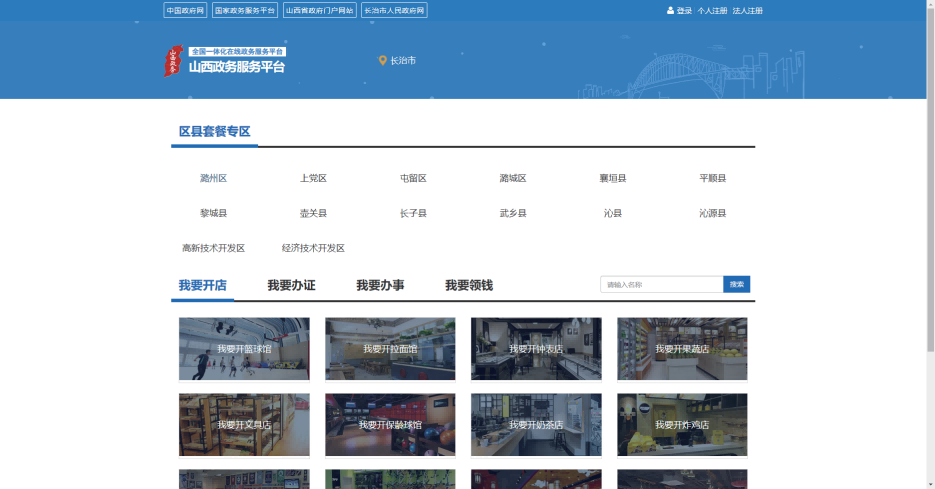This screenshot has width=935, height=489.
Task: Click the 山西政务服务平台 site title
Action: [x=237, y=67]
